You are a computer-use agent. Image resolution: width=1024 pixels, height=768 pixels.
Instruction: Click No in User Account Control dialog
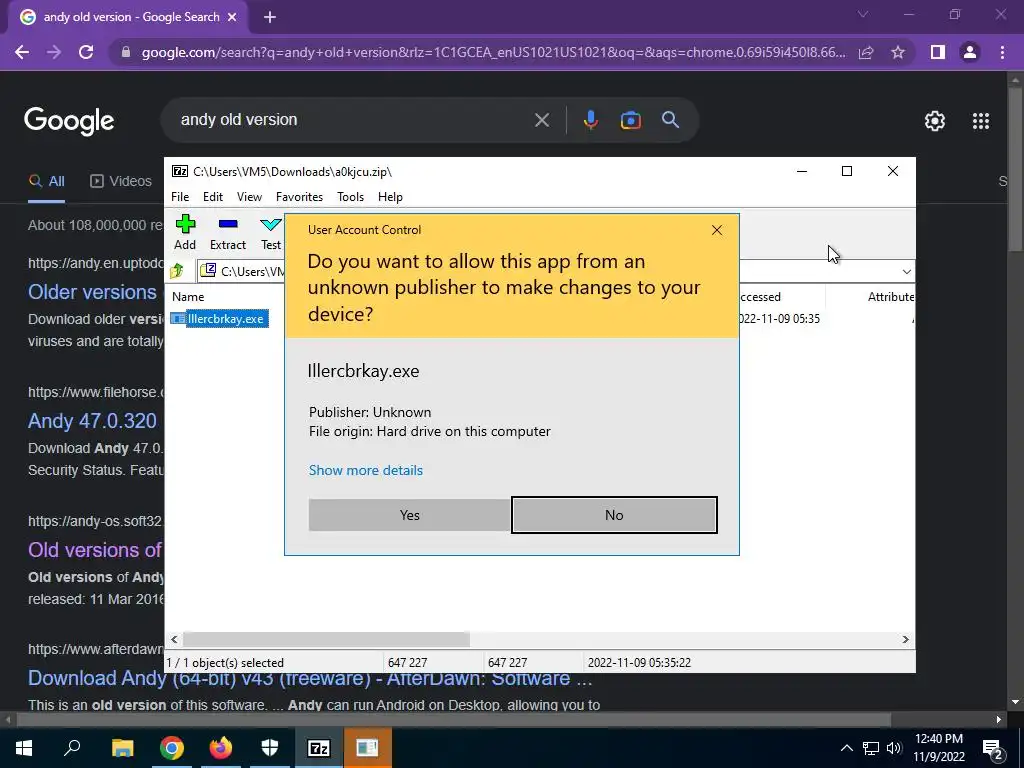614,515
